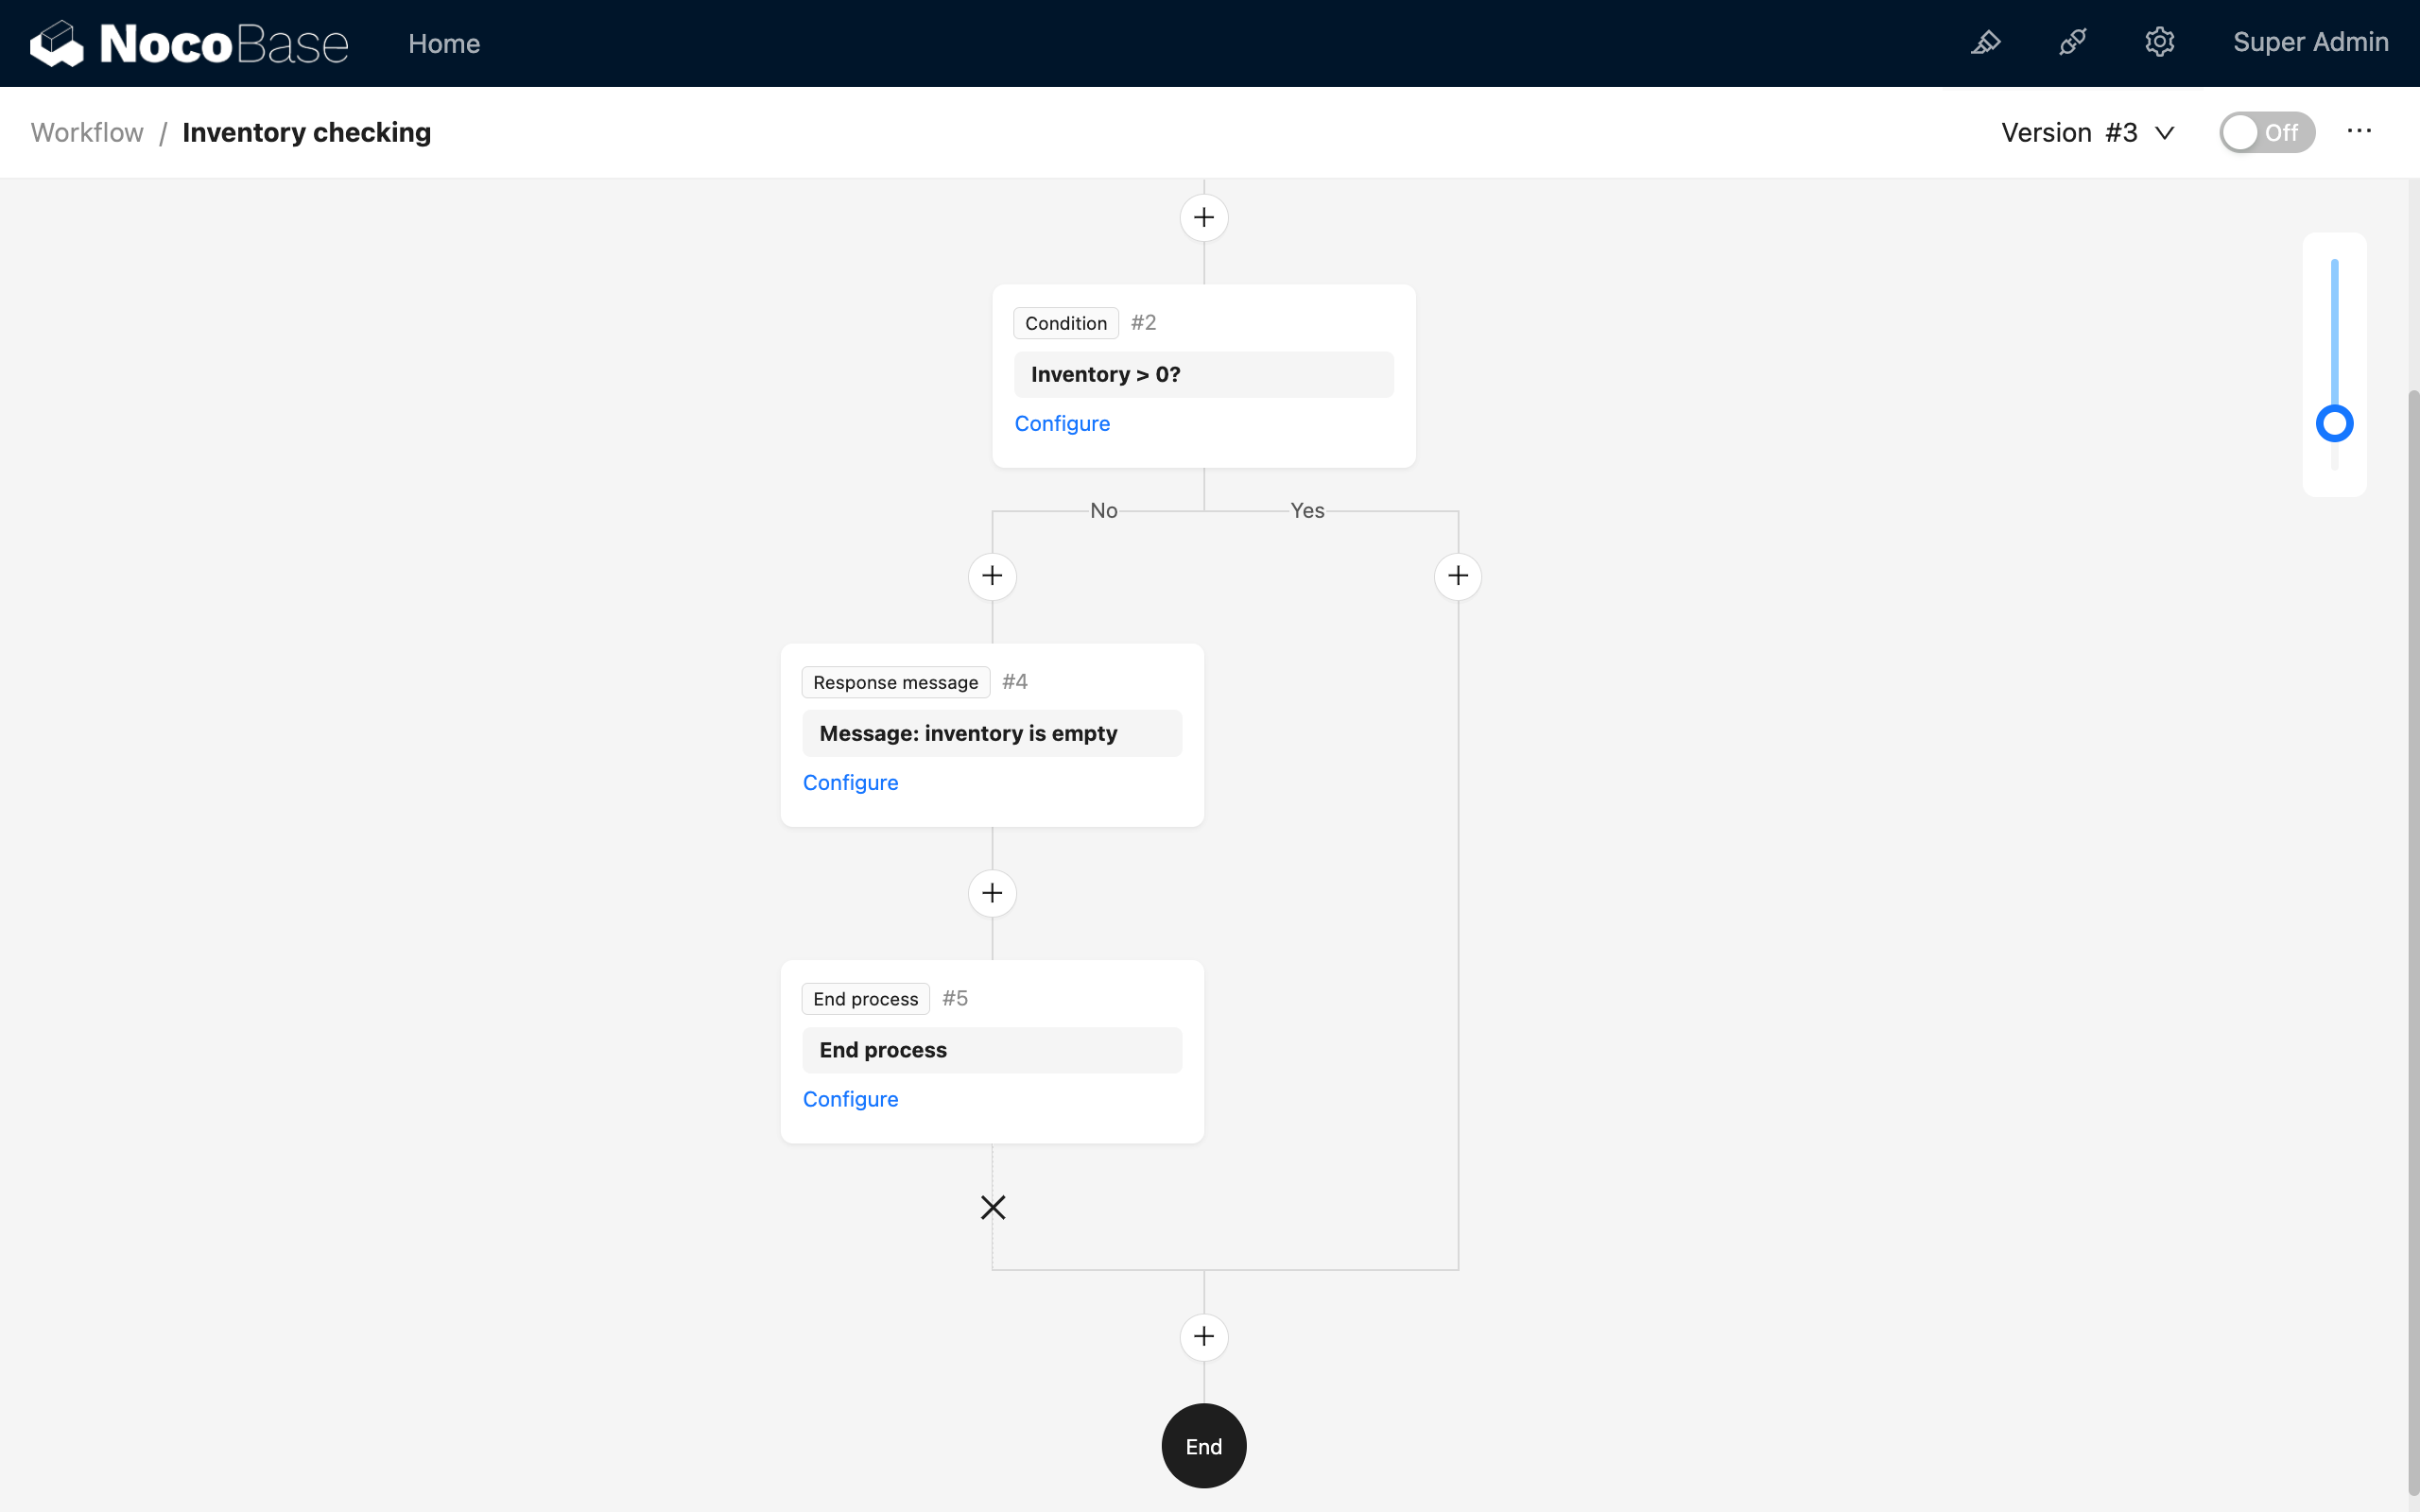Open the UI editor pen icon
Image resolution: width=2420 pixels, height=1512 pixels.
(x=1985, y=43)
